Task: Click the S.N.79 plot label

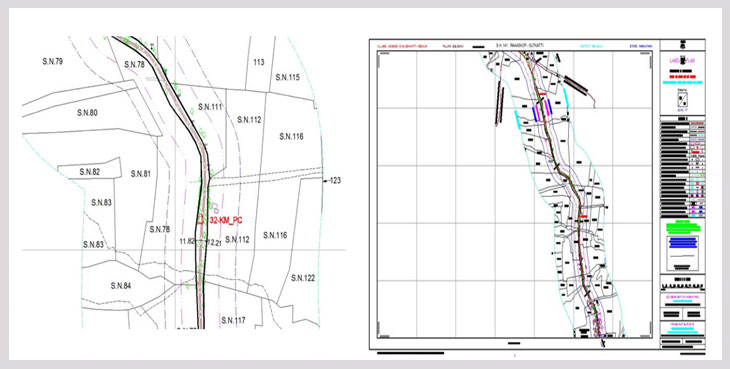Action: coord(53,61)
